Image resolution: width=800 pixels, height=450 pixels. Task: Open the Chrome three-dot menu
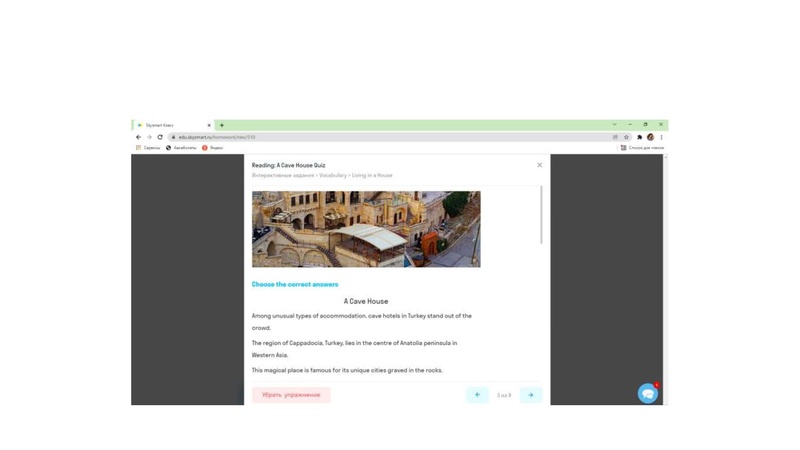point(661,137)
